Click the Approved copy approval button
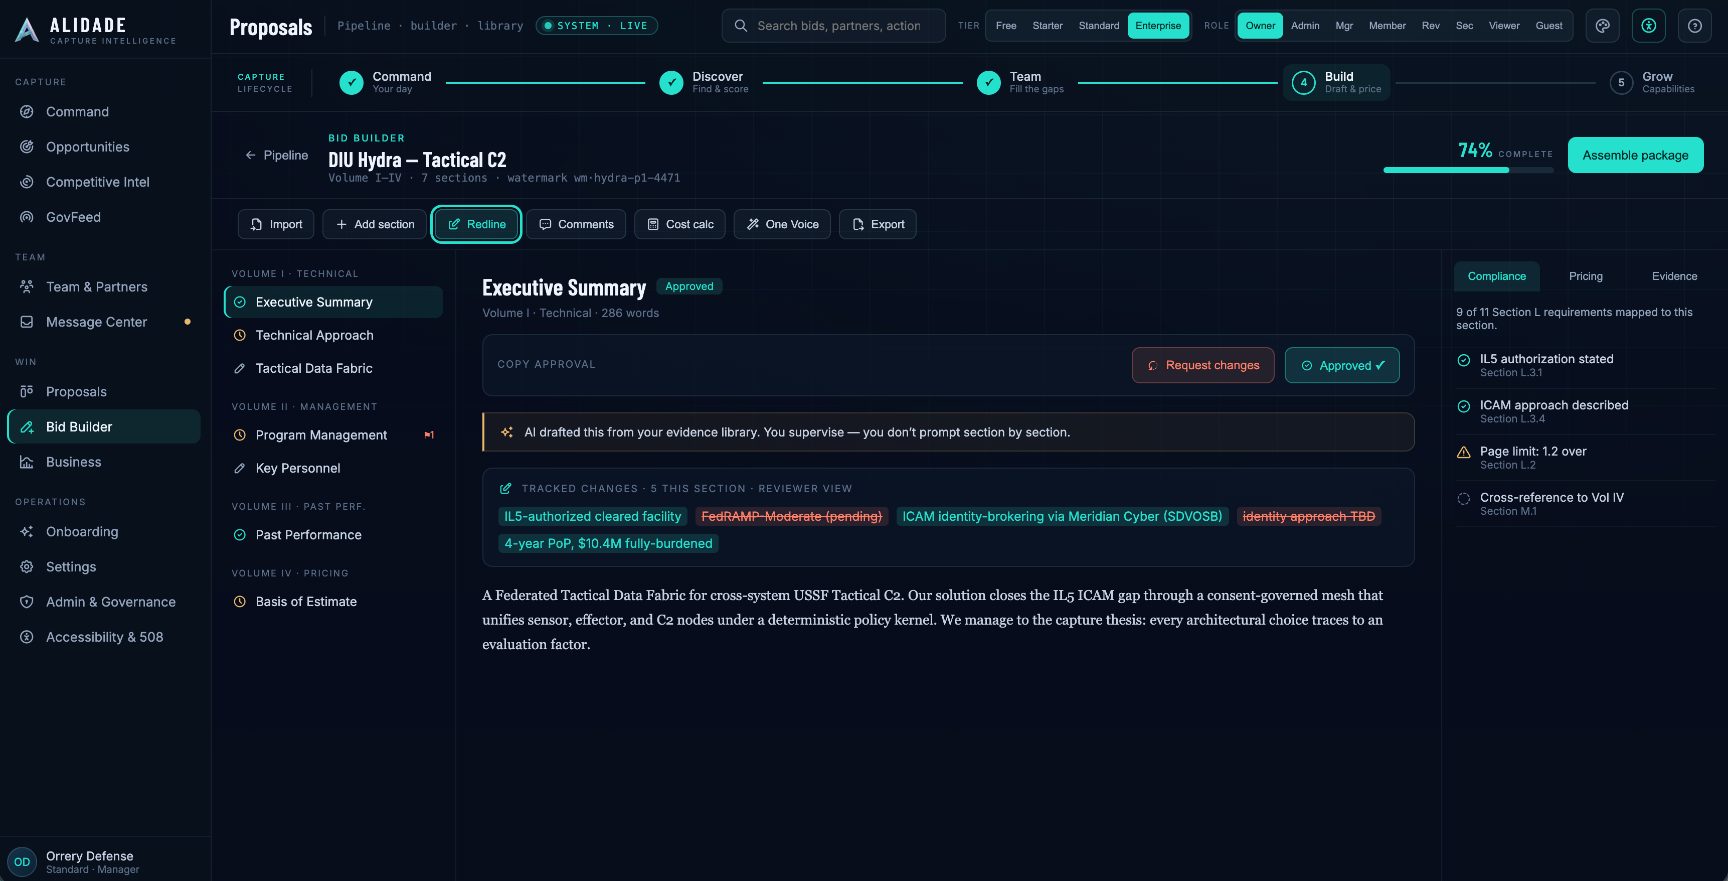 click(1342, 365)
